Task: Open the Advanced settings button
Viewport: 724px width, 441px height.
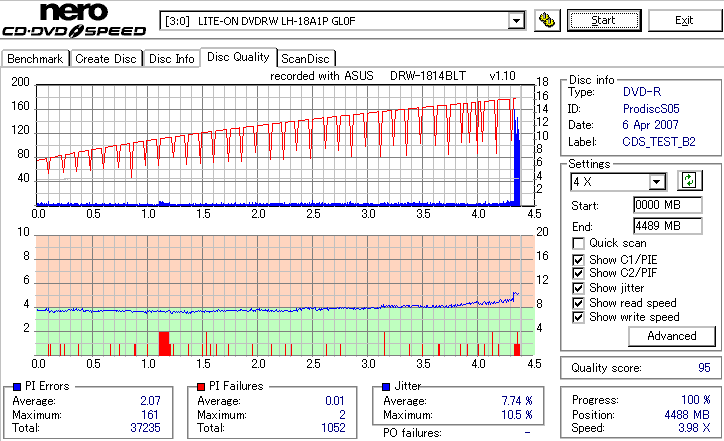Action: coord(671,336)
